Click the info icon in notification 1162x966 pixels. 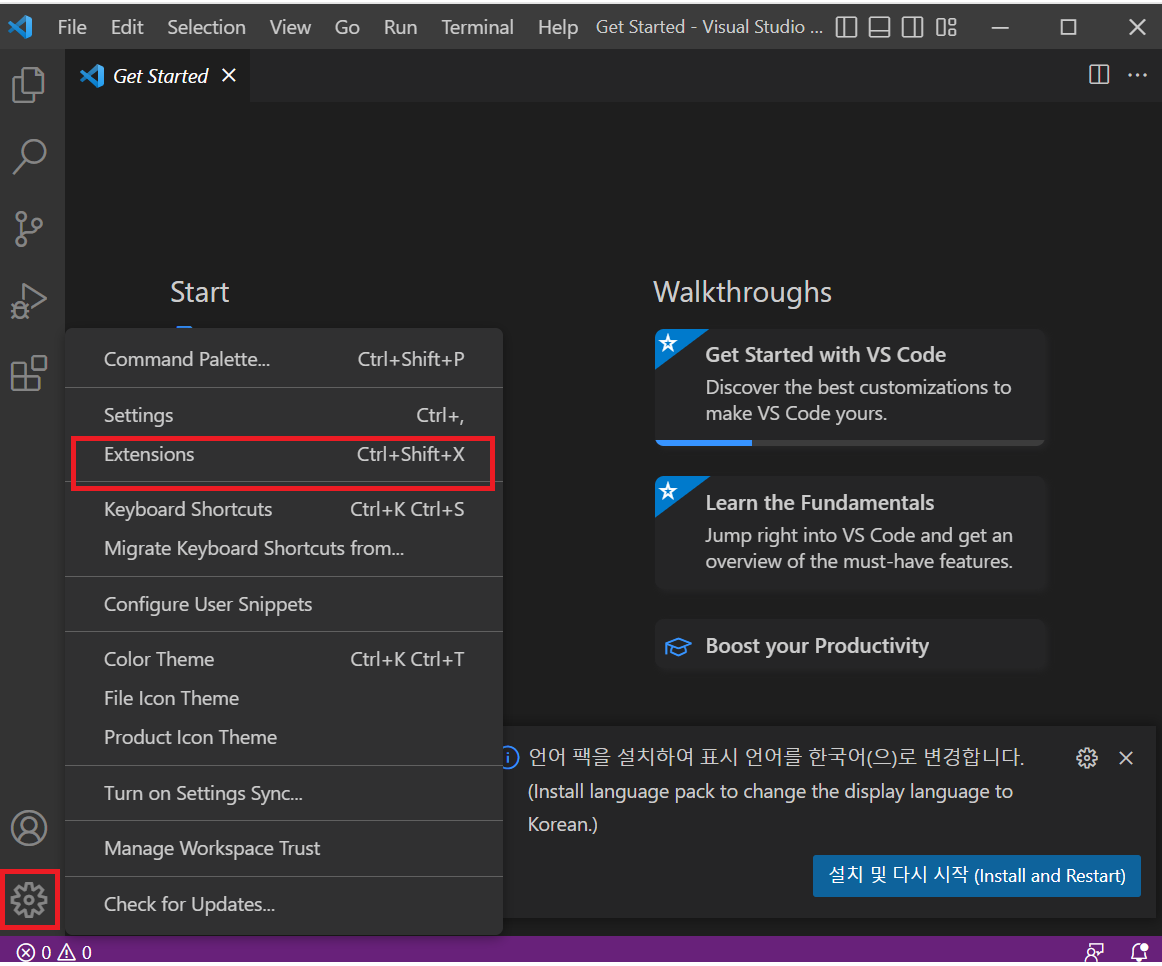tap(511, 757)
